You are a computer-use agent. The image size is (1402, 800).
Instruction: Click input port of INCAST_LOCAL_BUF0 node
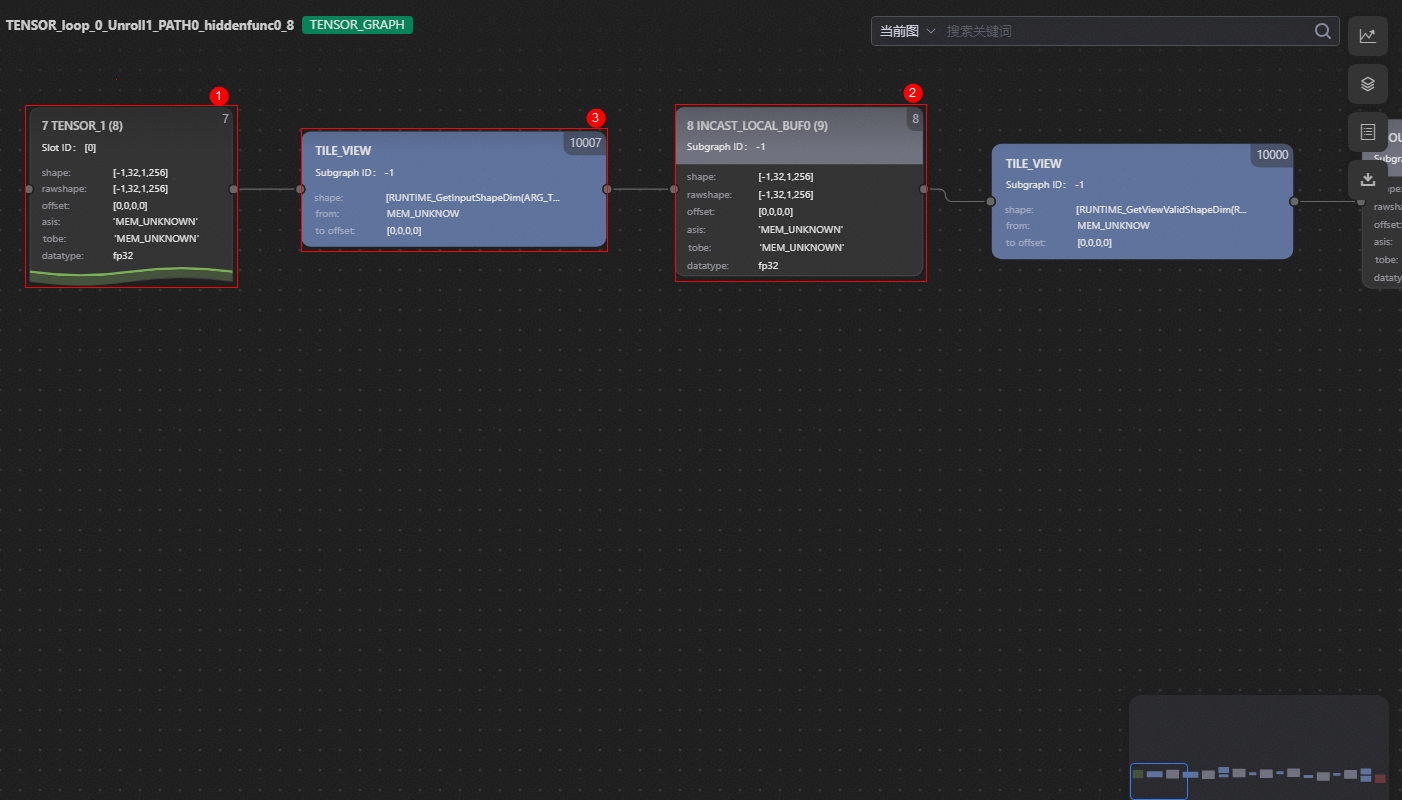tap(674, 189)
